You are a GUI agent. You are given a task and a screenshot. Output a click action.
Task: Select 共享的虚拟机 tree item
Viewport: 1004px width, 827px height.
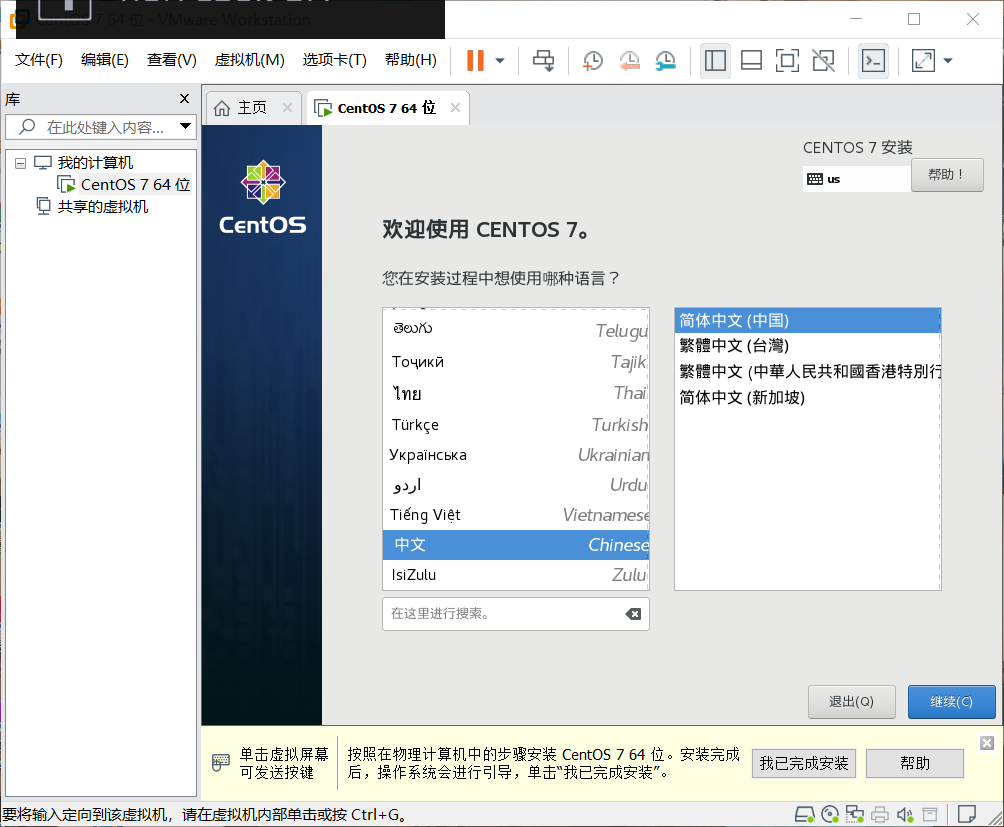[x=93, y=206]
